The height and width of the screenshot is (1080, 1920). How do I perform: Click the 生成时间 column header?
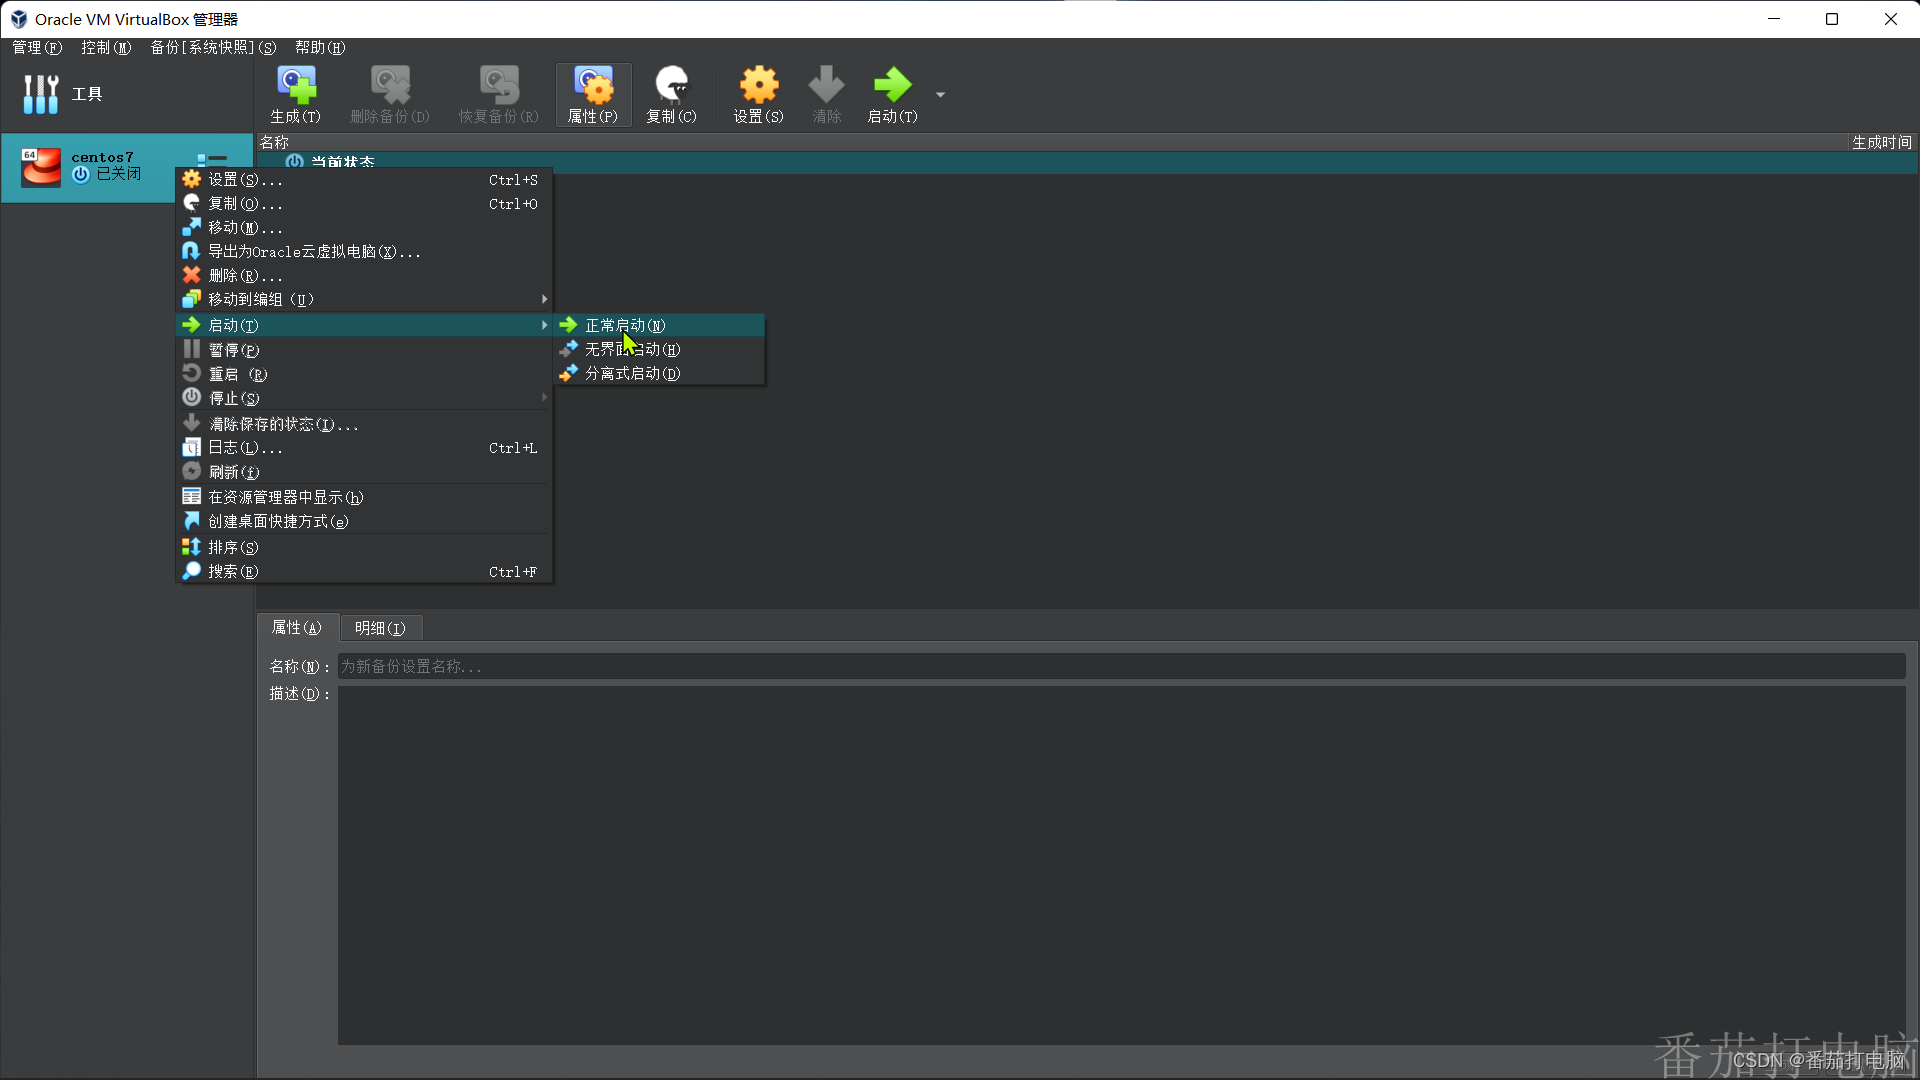[x=1881, y=143]
